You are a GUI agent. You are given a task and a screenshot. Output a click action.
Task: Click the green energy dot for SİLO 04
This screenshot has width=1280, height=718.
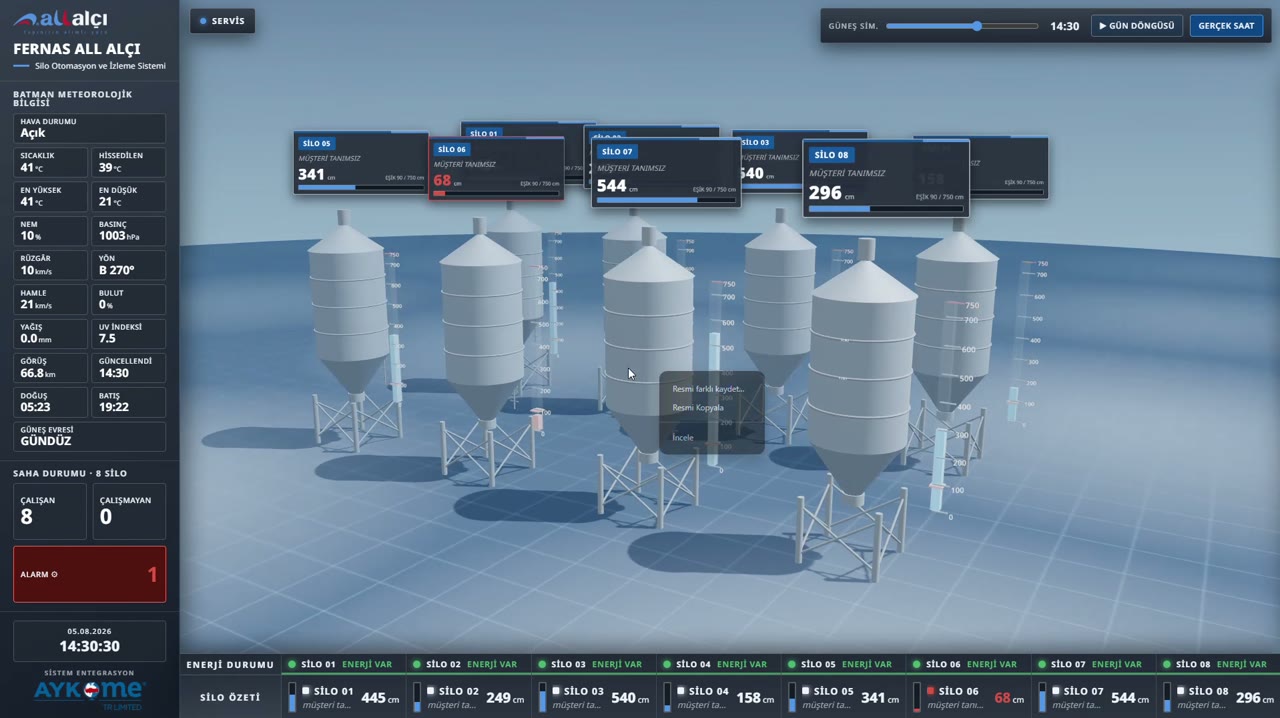pyautogui.click(x=667, y=664)
